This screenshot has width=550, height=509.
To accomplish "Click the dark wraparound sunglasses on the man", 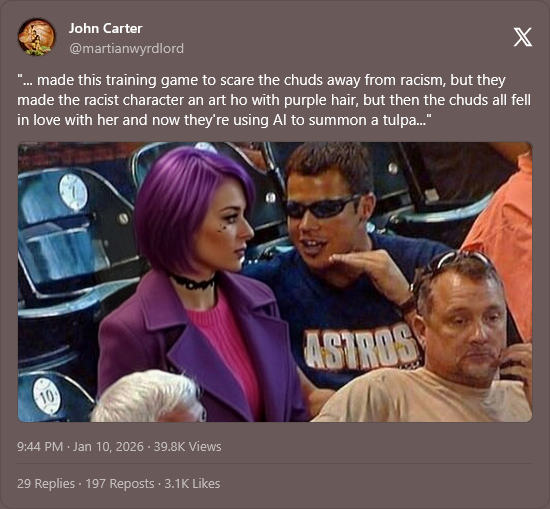I will [x=321, y=207].
